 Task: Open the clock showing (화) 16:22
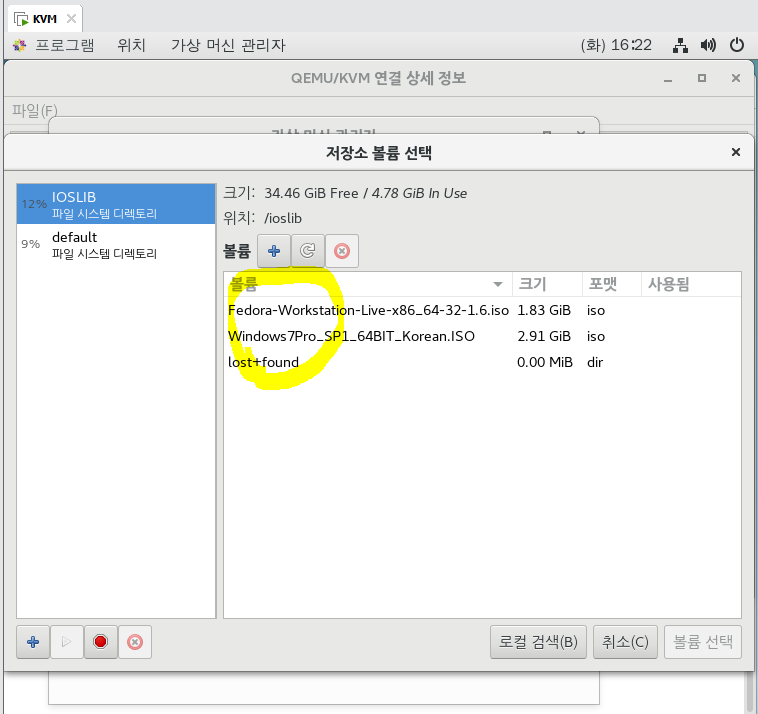pos(616,45)
